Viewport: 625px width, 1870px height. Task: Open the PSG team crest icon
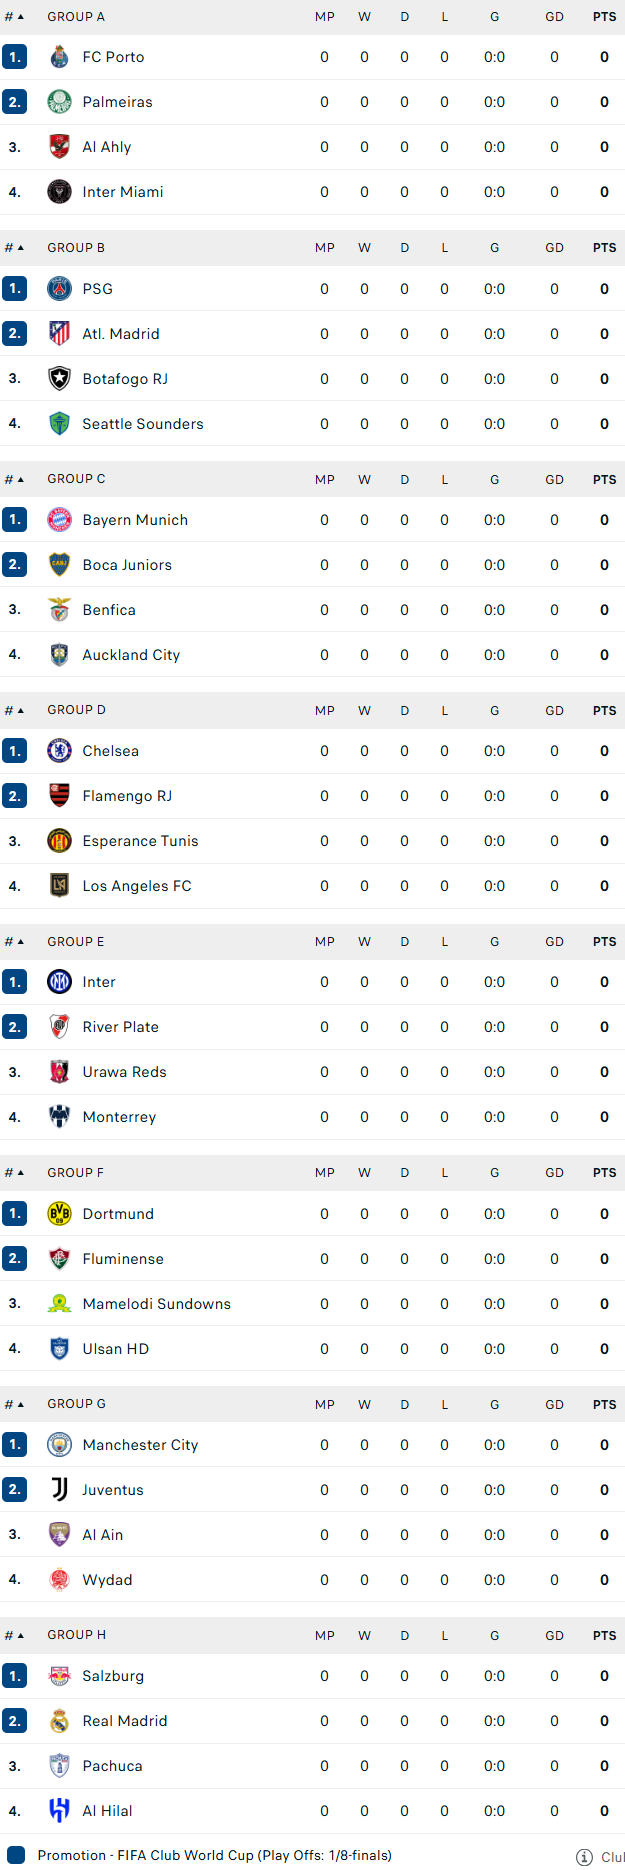(59, 289)
